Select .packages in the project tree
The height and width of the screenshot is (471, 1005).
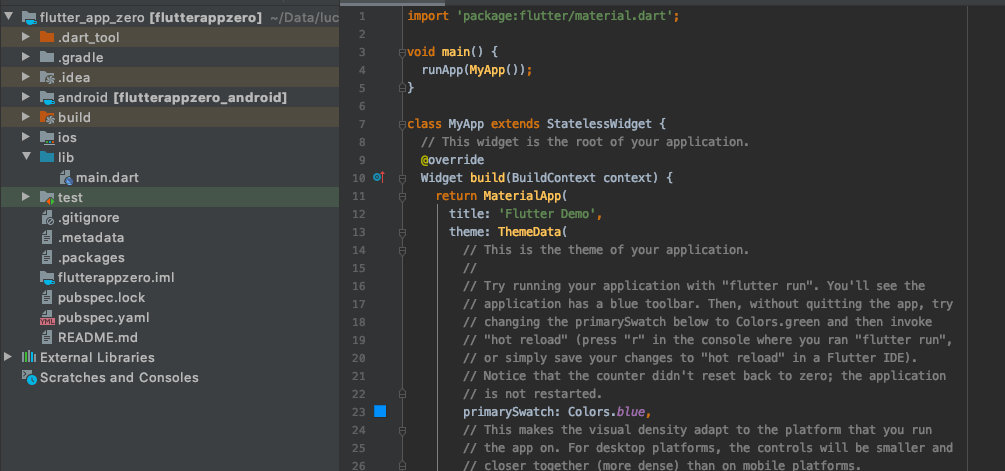(91, 258)
